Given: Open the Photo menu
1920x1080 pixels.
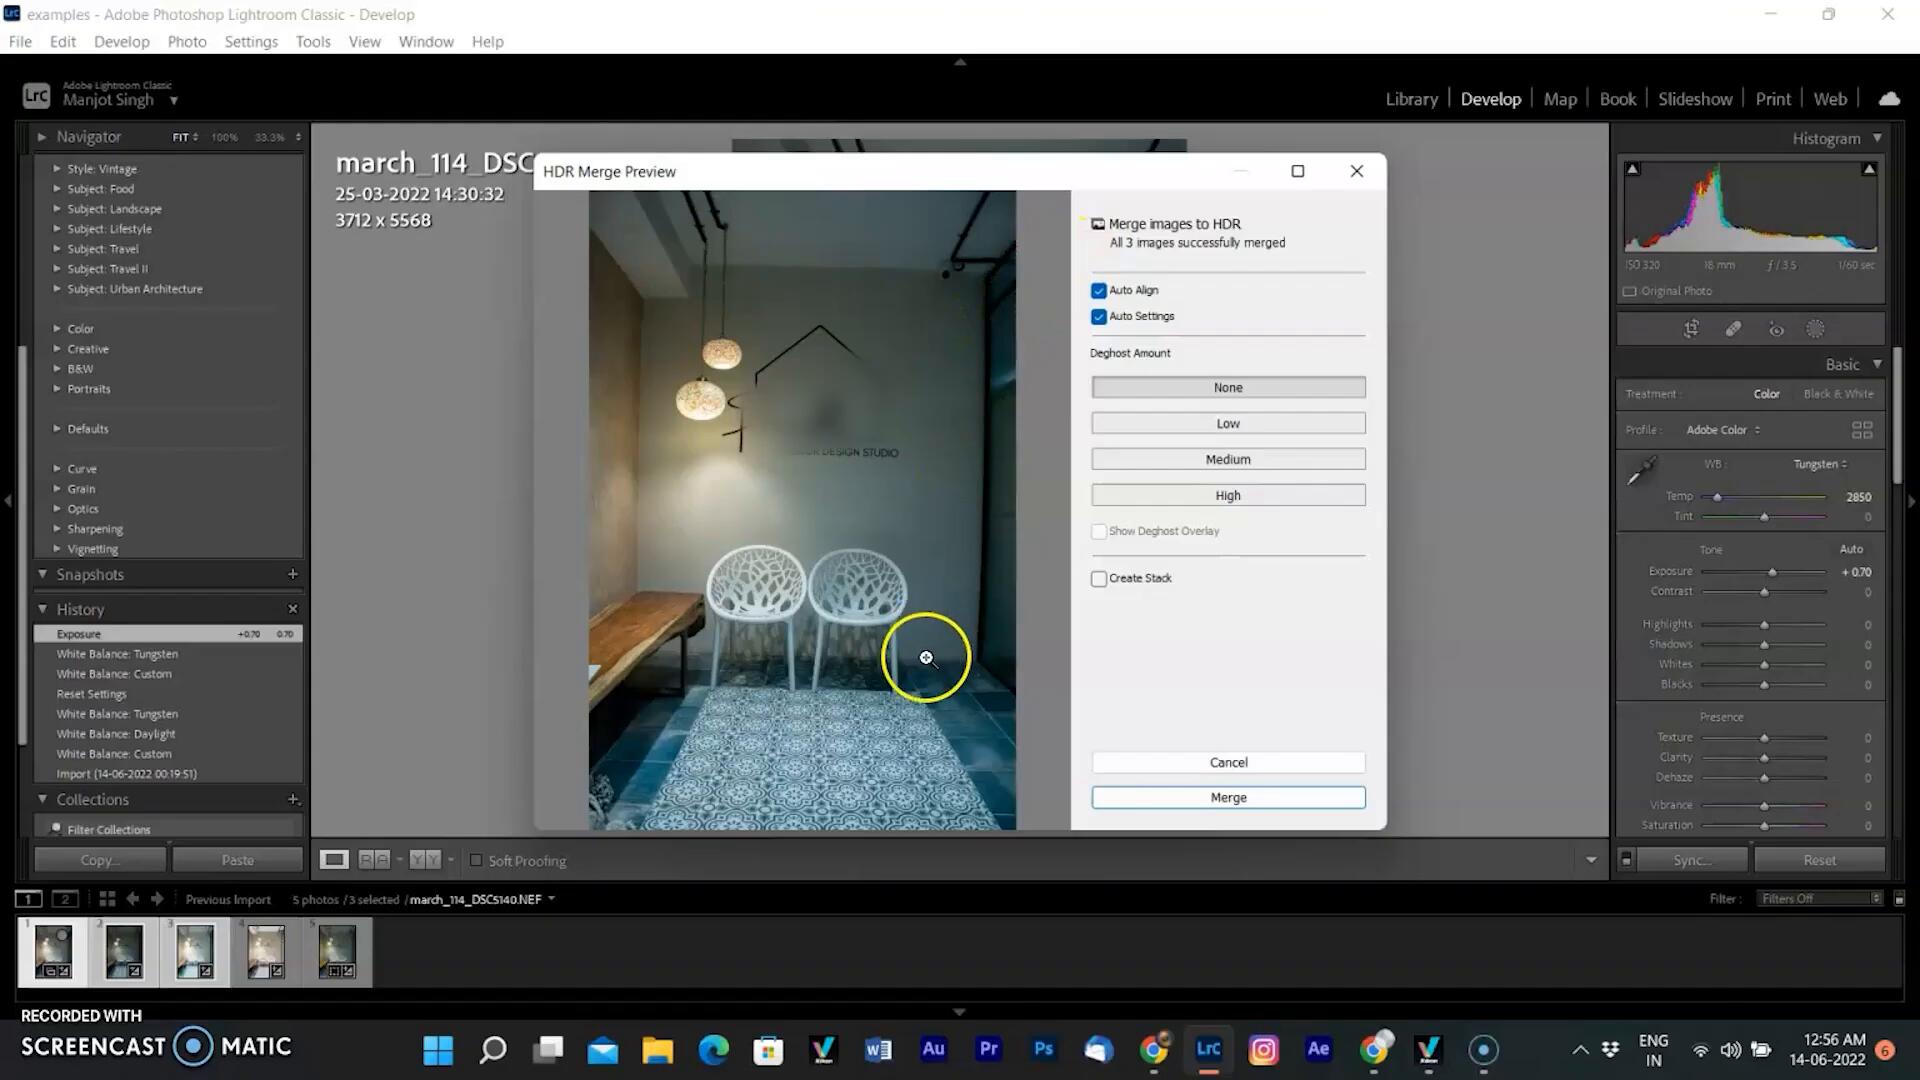Looking at the screenshot, I should pyautogui.click(x=186, y=42).
